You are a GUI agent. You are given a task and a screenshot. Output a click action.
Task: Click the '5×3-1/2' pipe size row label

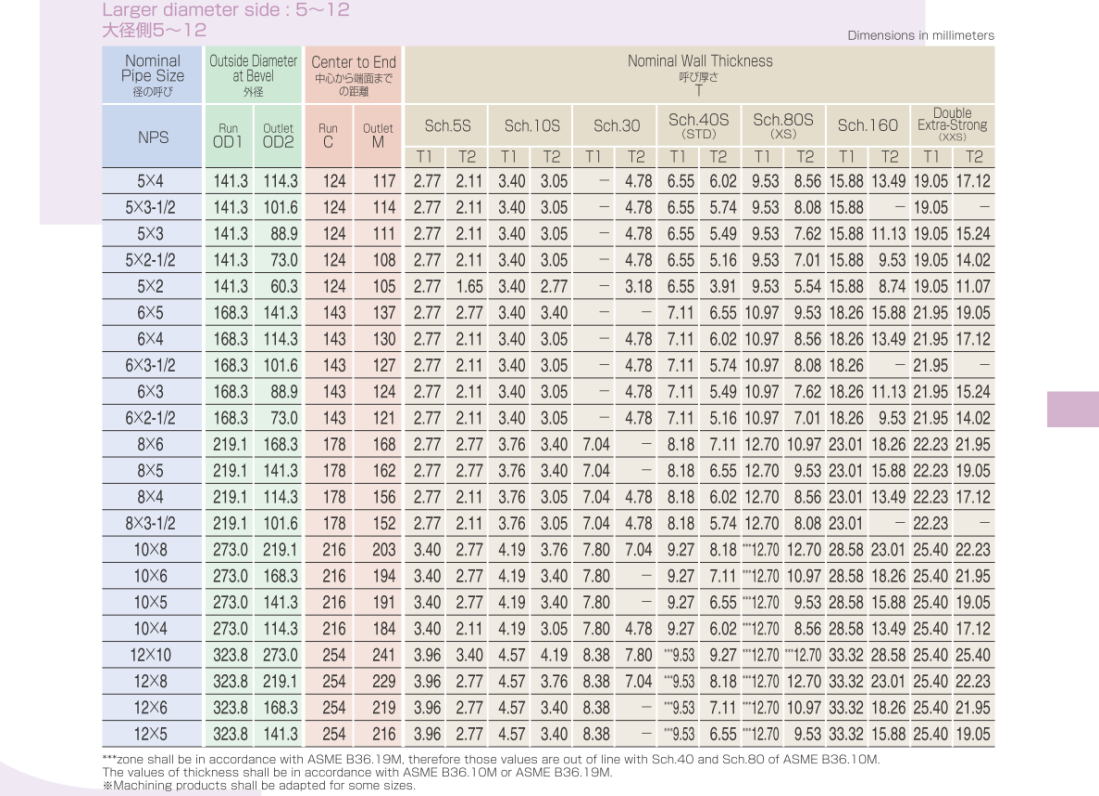(x=150, y=208)
